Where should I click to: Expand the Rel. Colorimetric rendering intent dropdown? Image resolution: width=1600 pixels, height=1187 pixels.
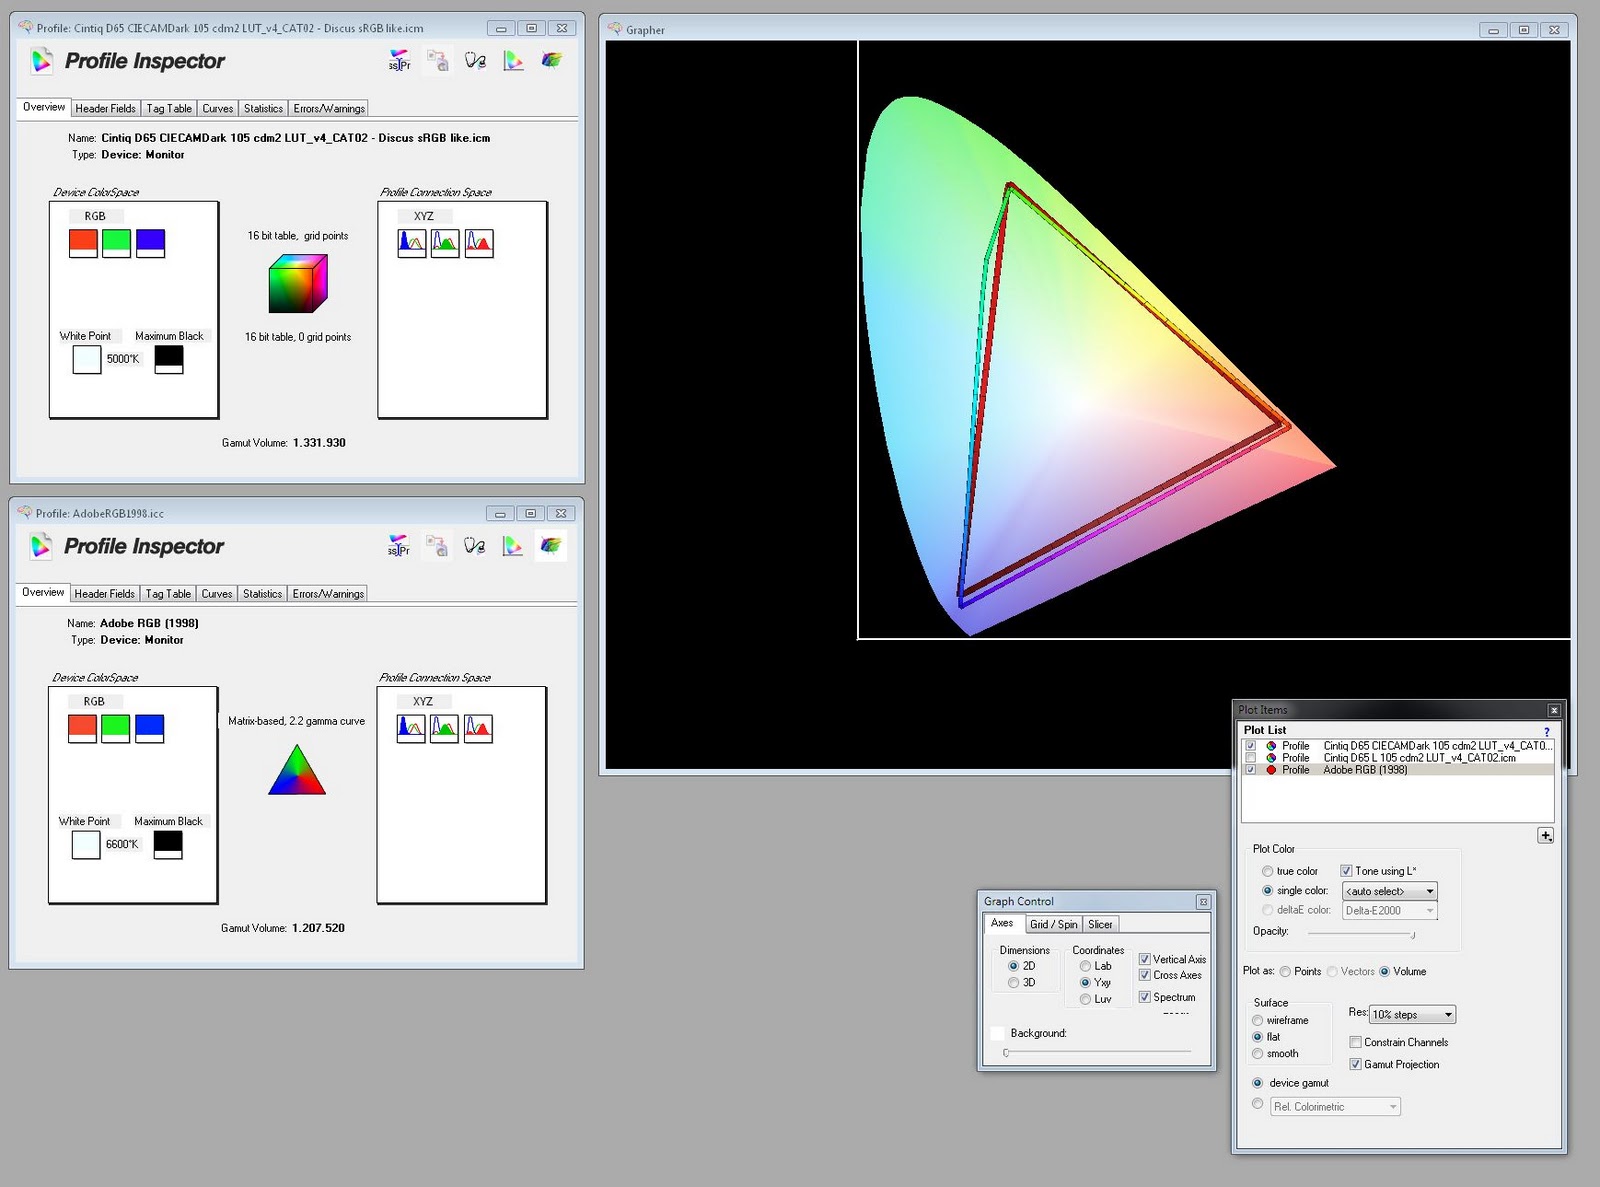[1336, 1106]
